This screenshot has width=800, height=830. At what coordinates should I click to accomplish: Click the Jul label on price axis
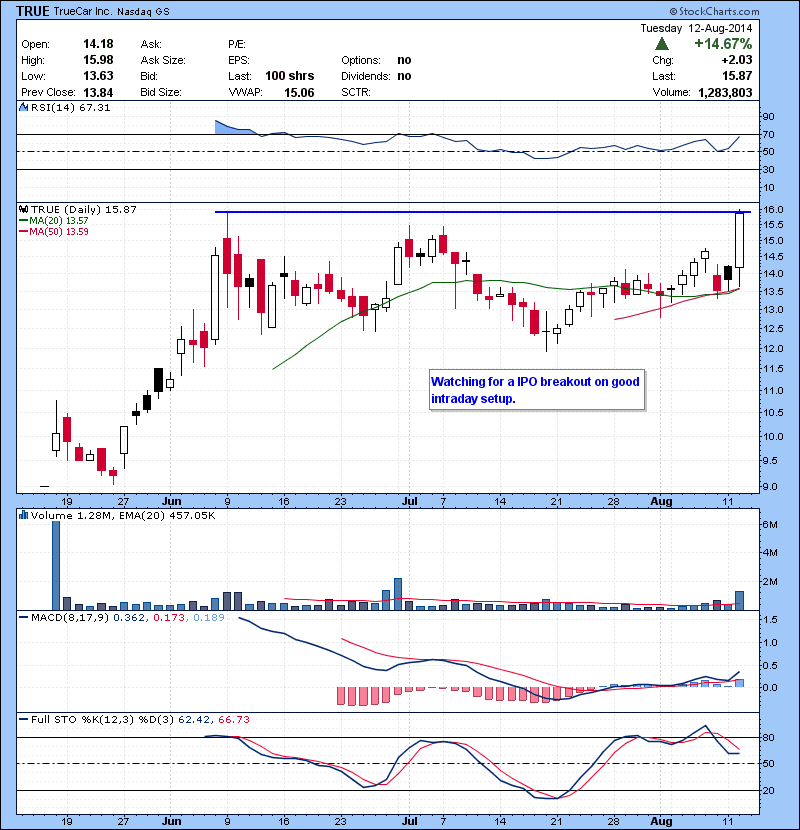[410, 501]
